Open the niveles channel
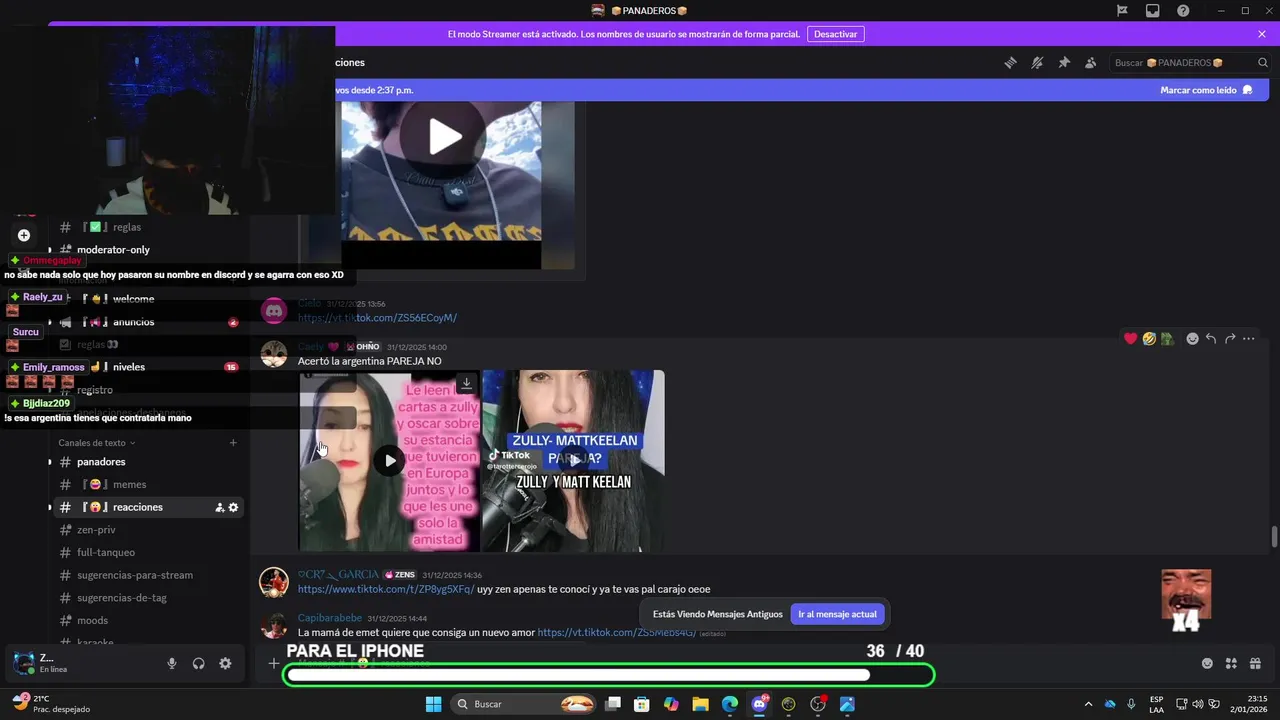The width and height of the screenshot is (1280, 720). pos(147,367)
